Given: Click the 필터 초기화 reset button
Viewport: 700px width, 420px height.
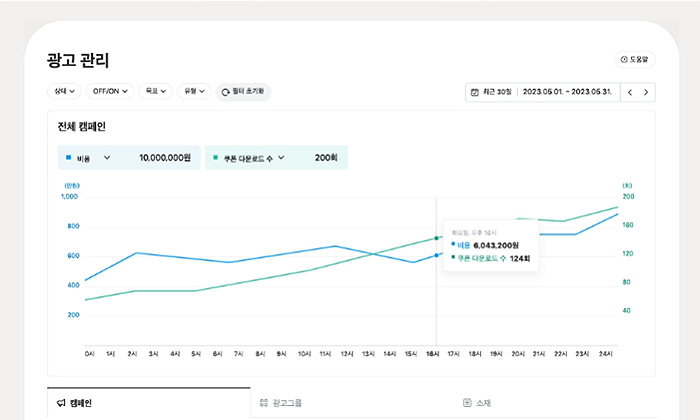Looking at the screenshot, I should click(243, 91).
